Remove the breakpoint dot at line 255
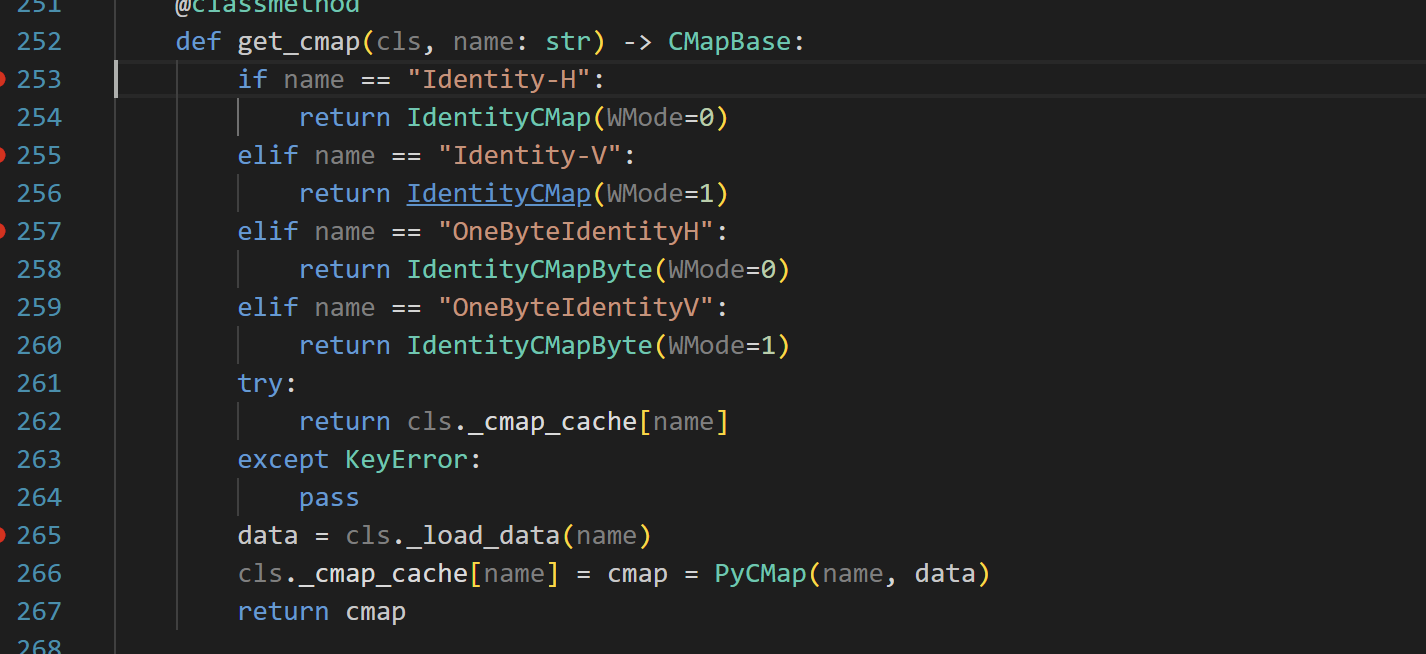1426x654 pixels. click(3, 155)
